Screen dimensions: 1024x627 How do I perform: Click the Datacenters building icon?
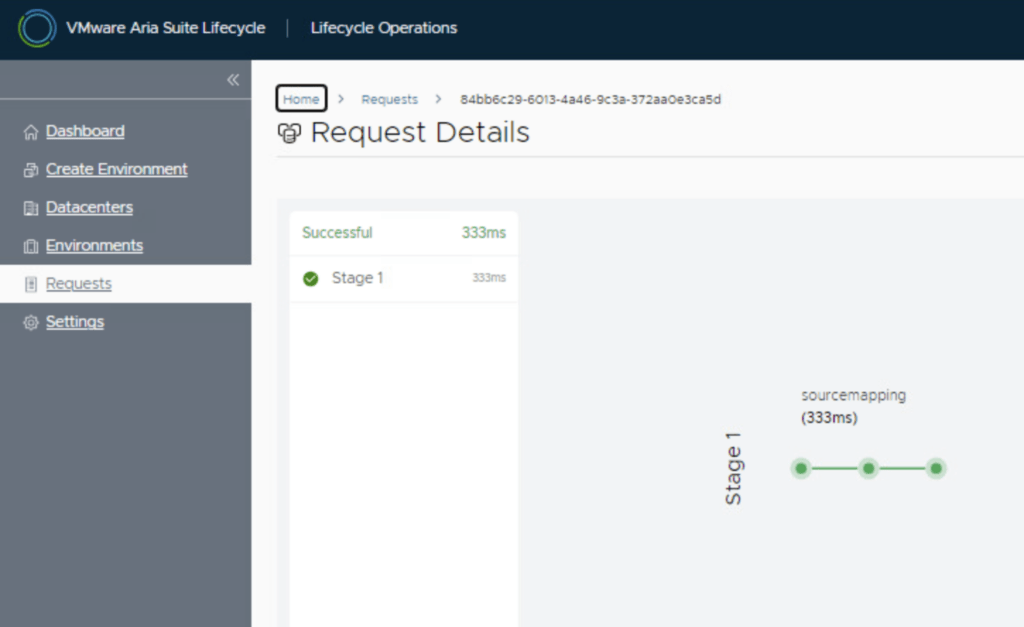click(30, 208)
